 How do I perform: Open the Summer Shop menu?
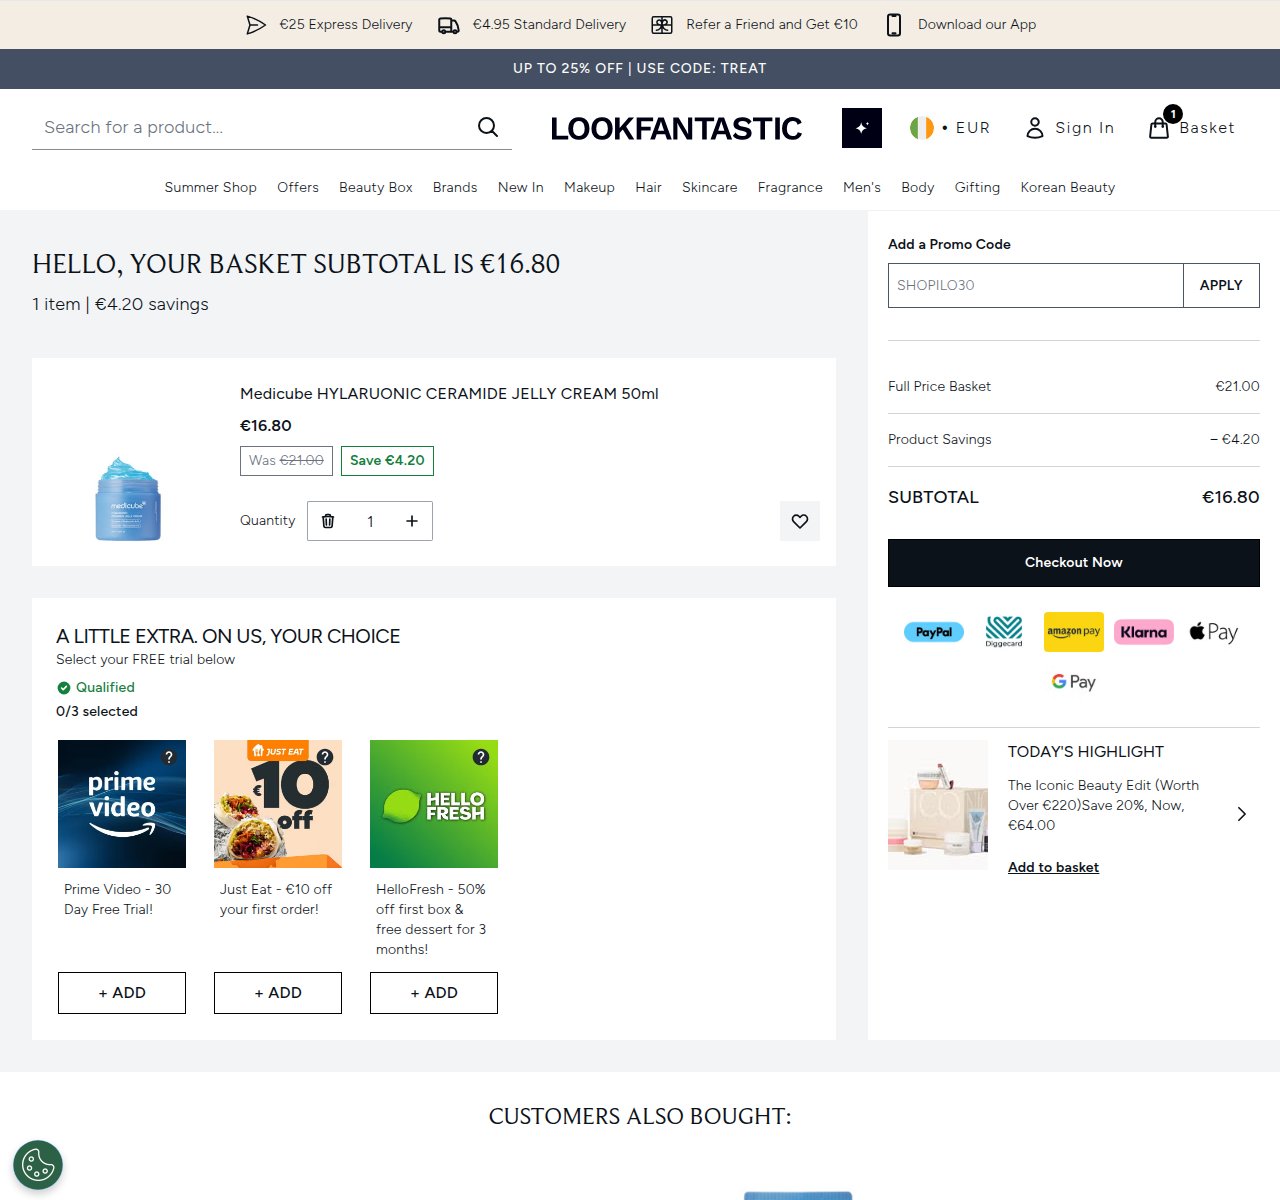(x=211, y=187)
